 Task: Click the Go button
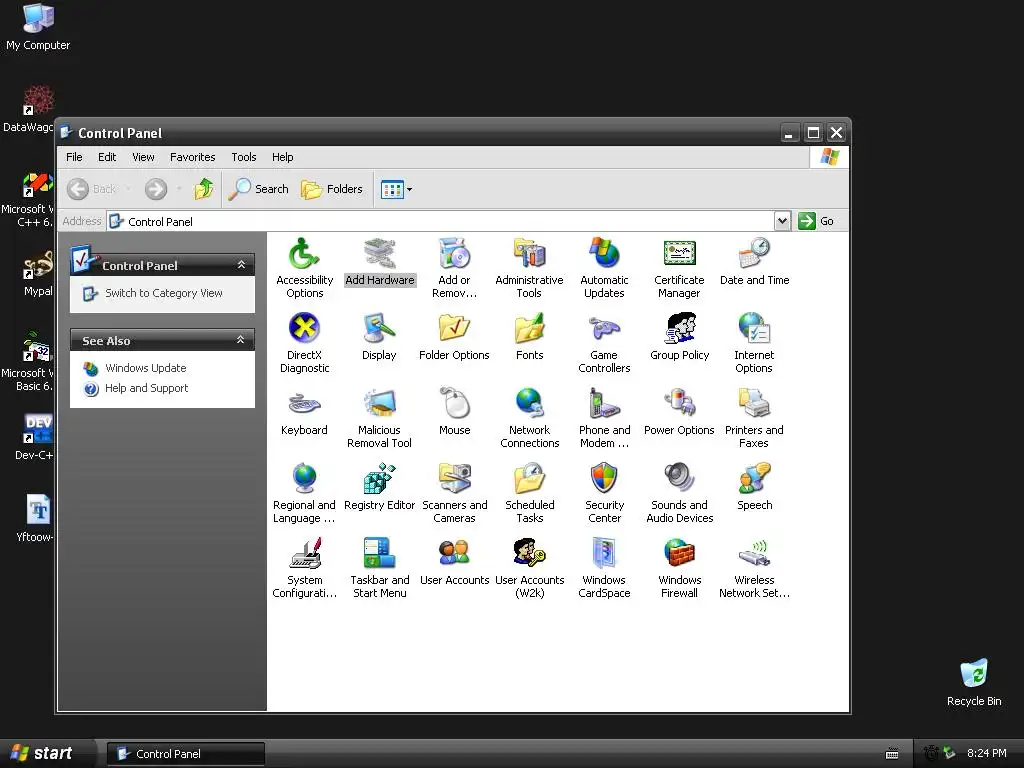coord(816,221)
